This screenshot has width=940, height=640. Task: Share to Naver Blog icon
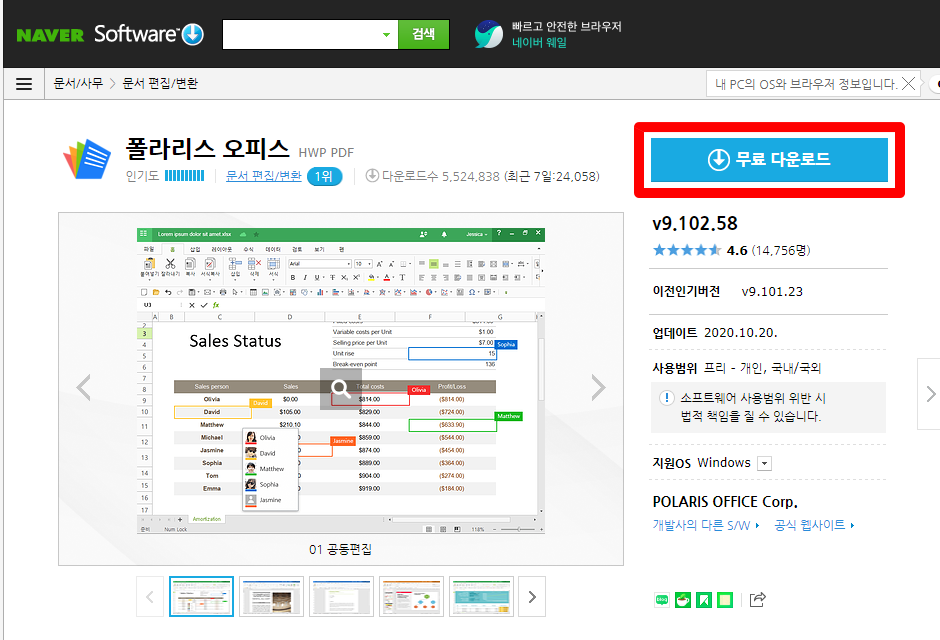tap(662, 599)
